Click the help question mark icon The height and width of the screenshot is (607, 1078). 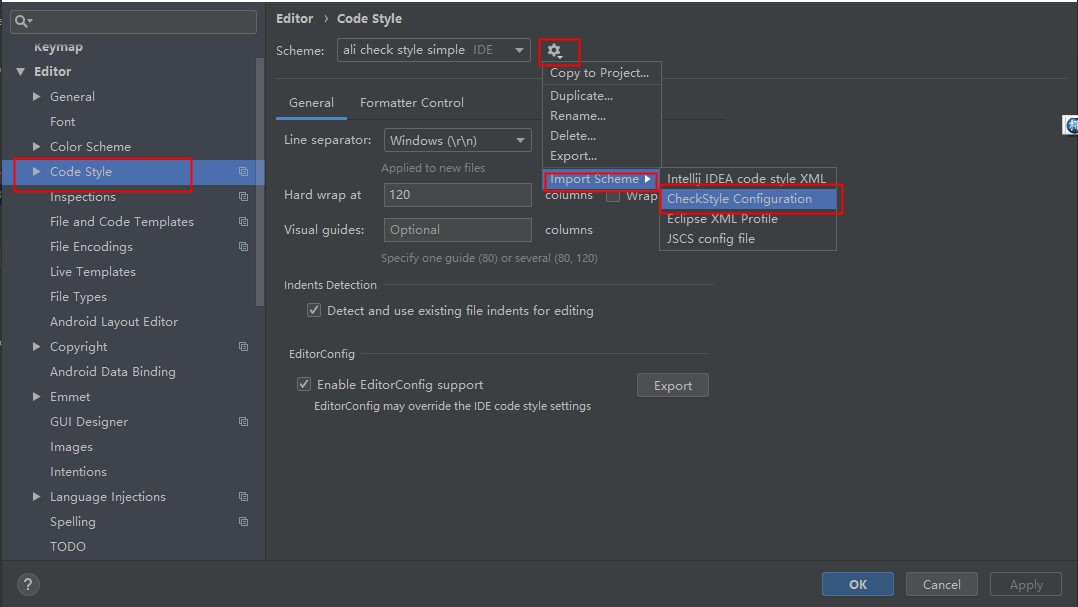[28, 585]
